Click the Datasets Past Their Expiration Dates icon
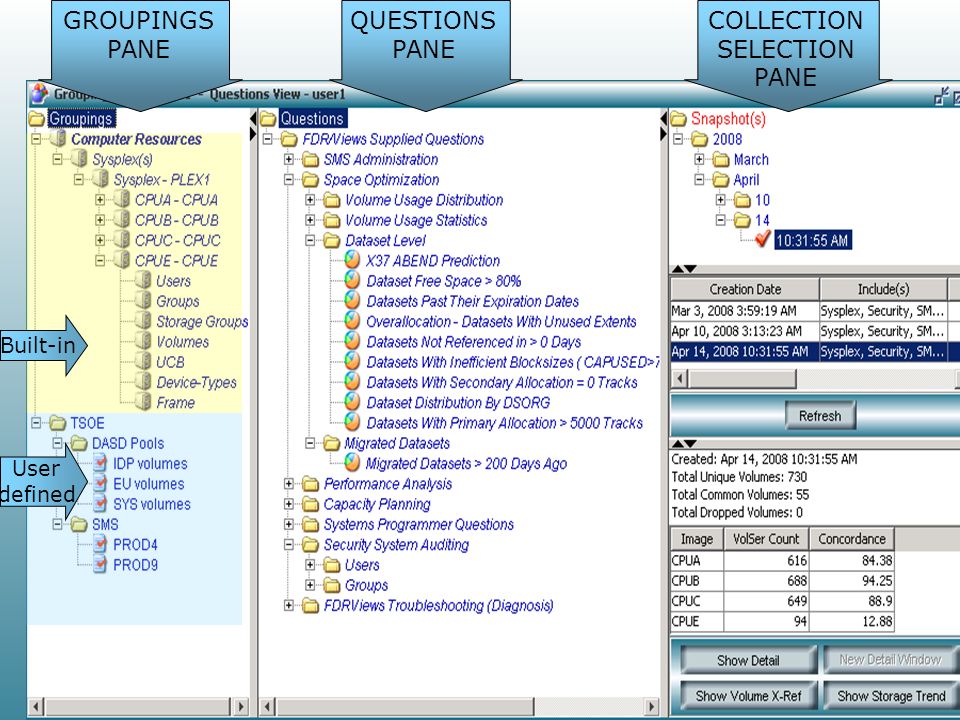The width and height of the screenshot is (960, 720). 352,301
